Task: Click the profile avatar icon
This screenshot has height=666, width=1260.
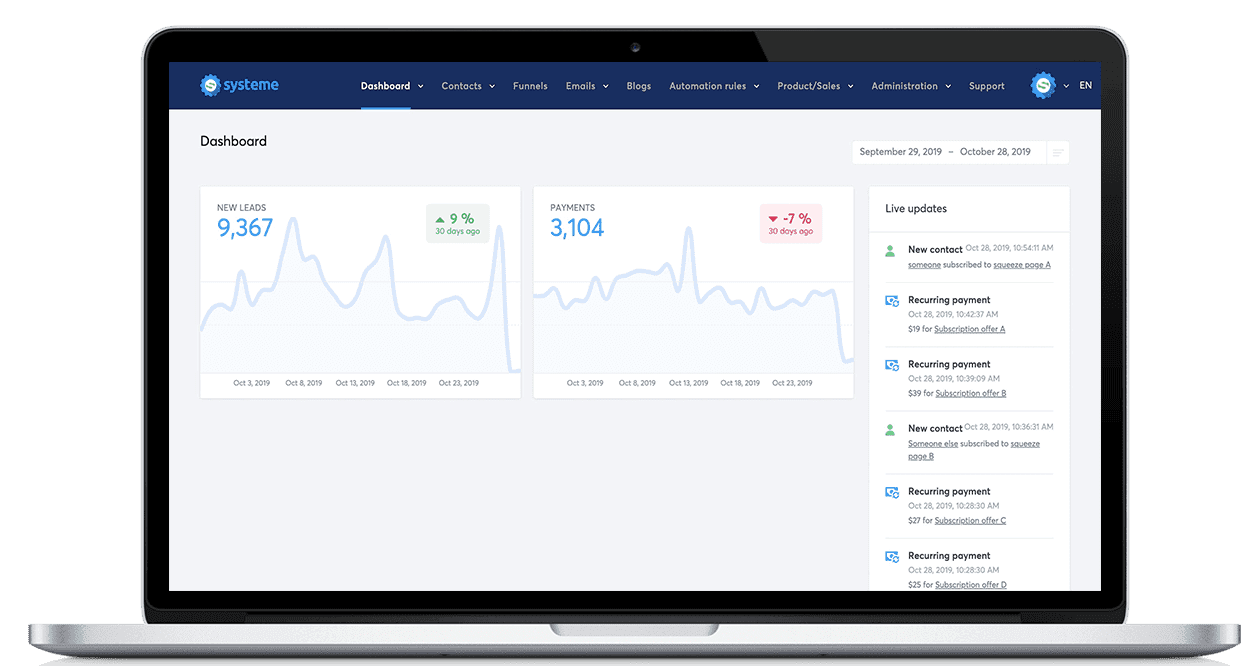Action: [1044, 86]
